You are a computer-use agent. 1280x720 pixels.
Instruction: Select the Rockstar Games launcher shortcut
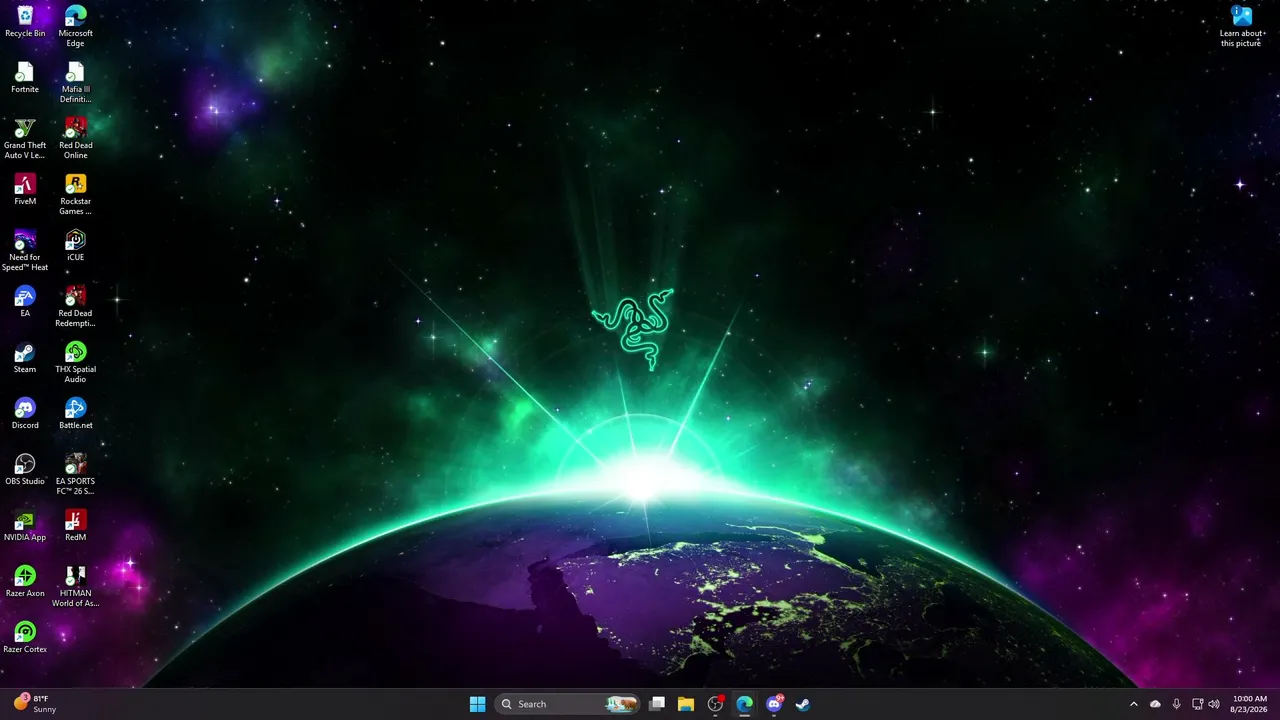pos(75,195)
